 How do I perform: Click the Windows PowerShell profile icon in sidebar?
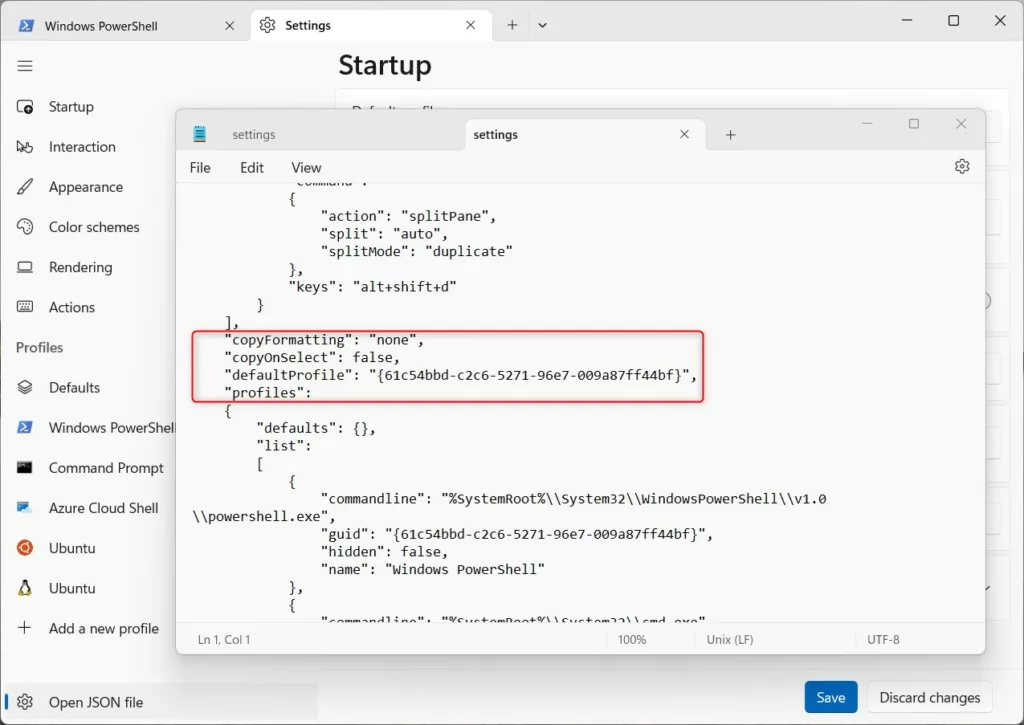[25, 427]
